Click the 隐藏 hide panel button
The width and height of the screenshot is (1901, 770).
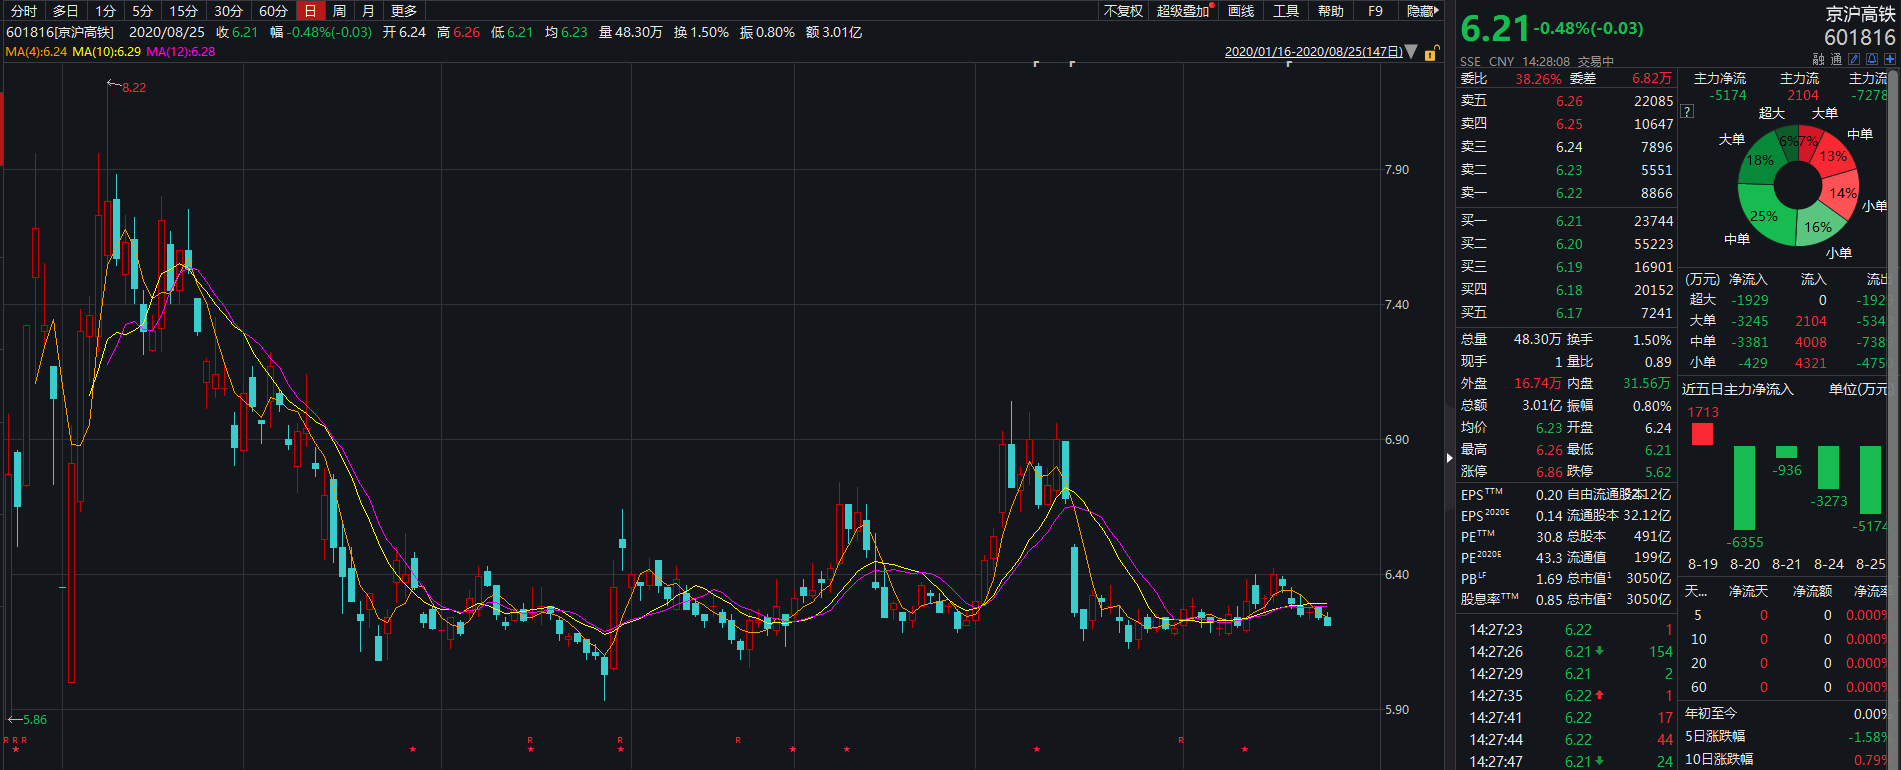[1421, 11]
